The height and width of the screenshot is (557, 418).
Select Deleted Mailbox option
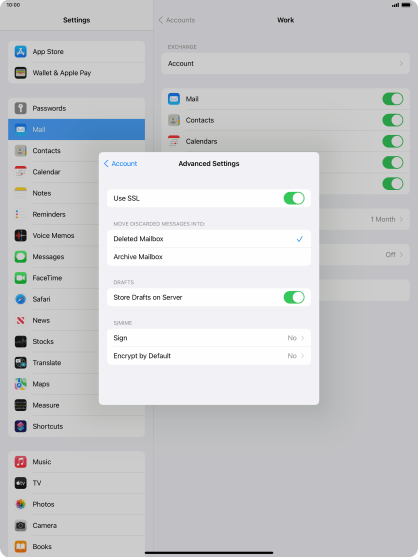(209, 239)
